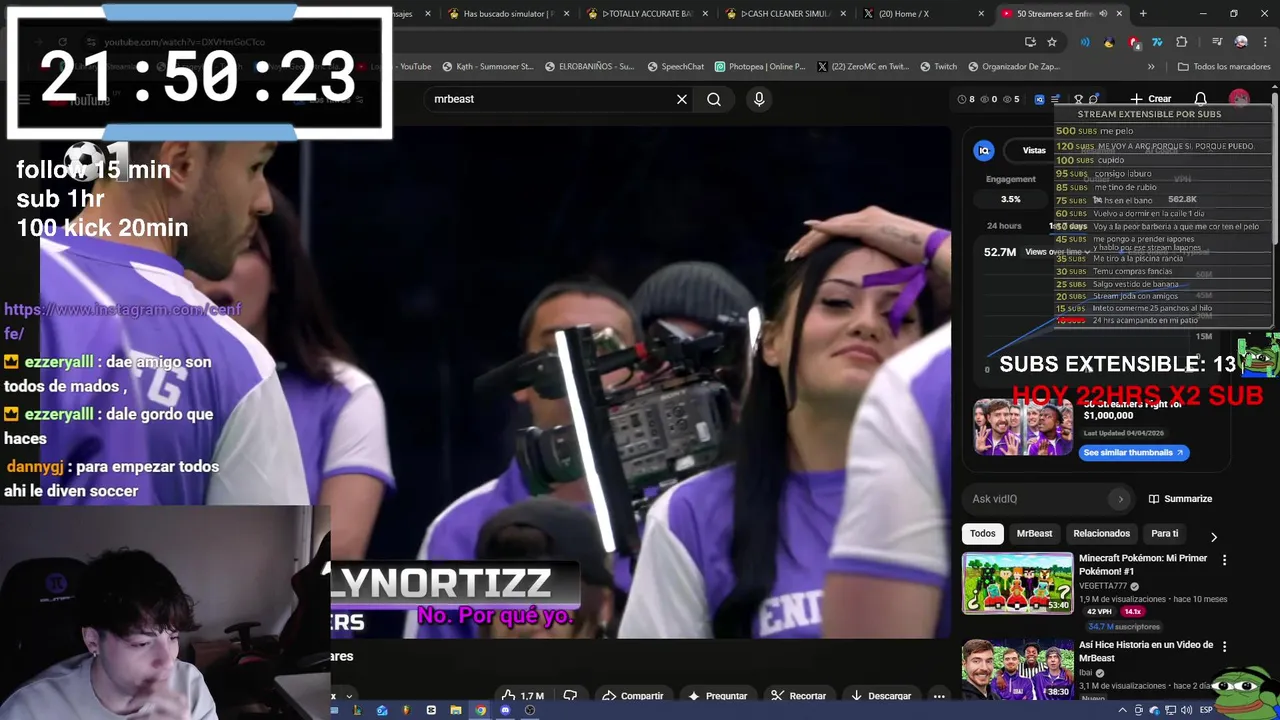
Task: Open options menu for Así Hice Historia video
Action: click(x=1224, y=647)
